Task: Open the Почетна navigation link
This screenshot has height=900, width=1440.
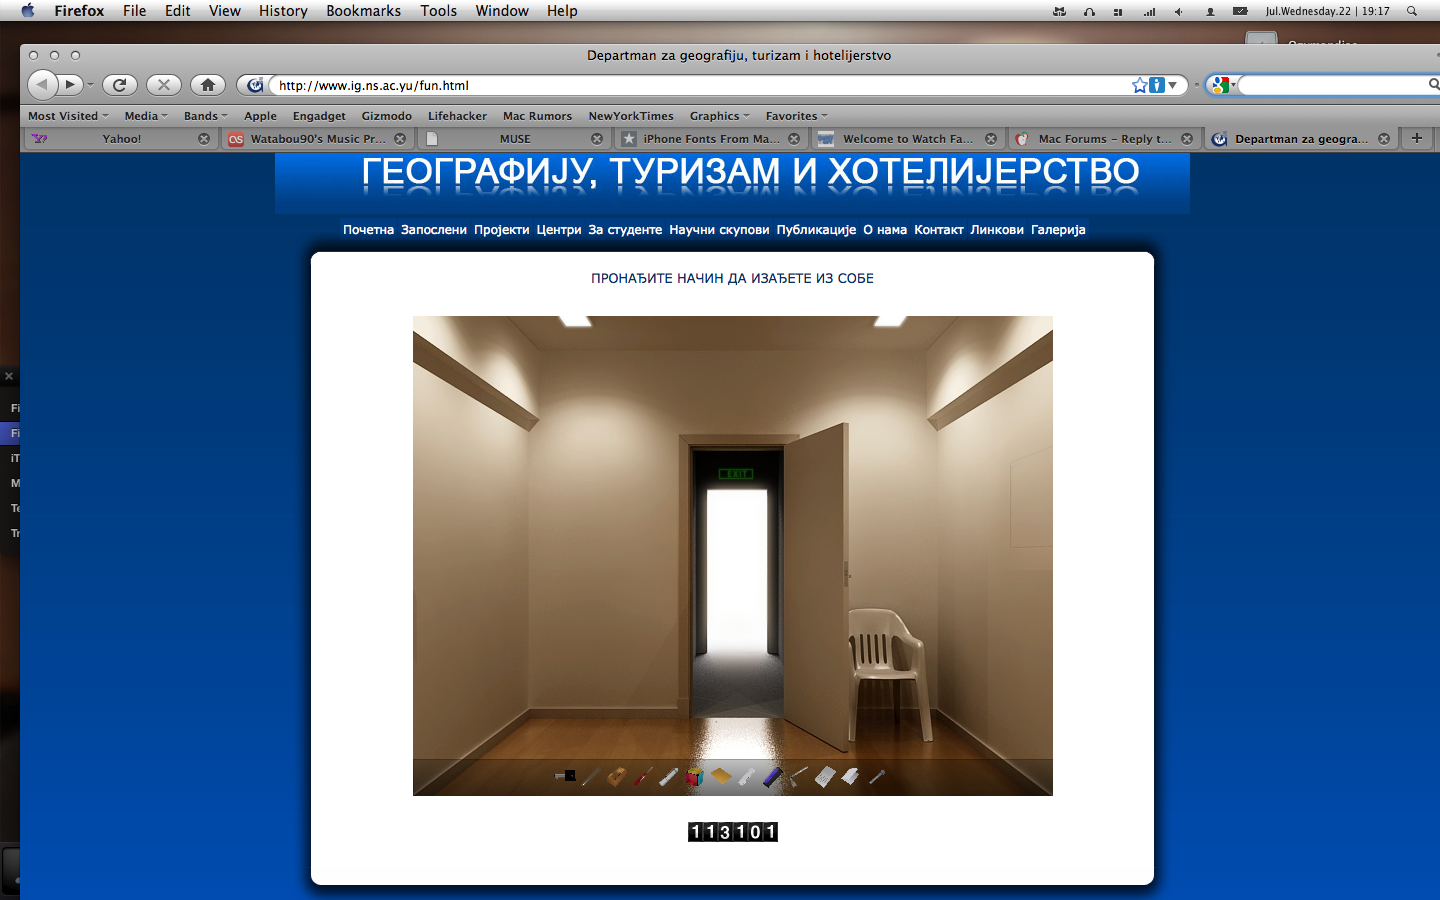Action: click(368, 230)
